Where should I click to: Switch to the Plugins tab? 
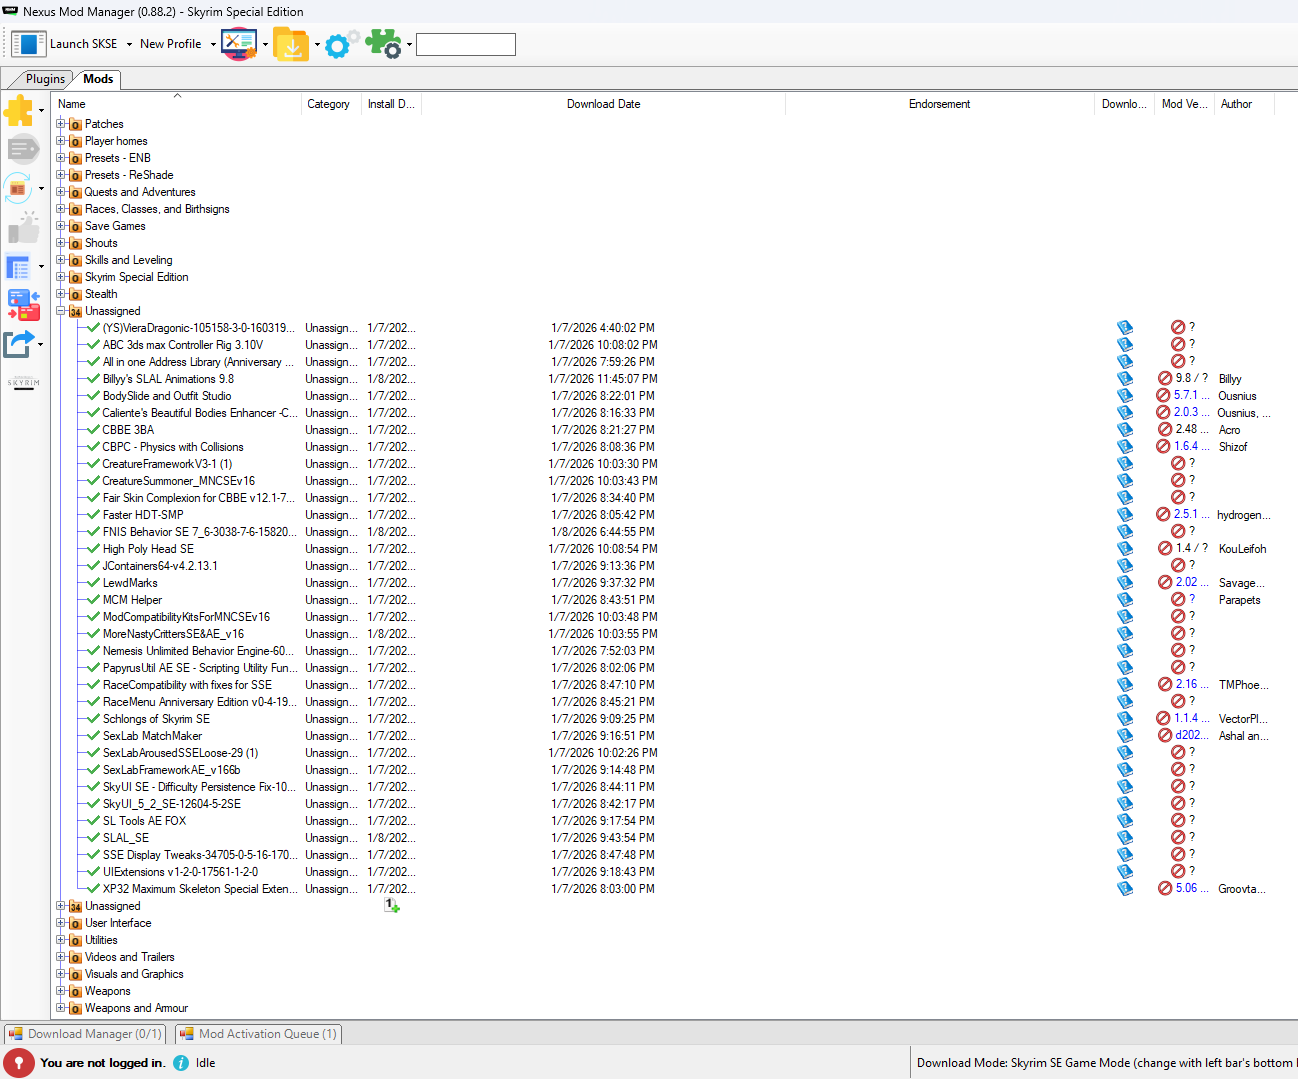[45, 79]
